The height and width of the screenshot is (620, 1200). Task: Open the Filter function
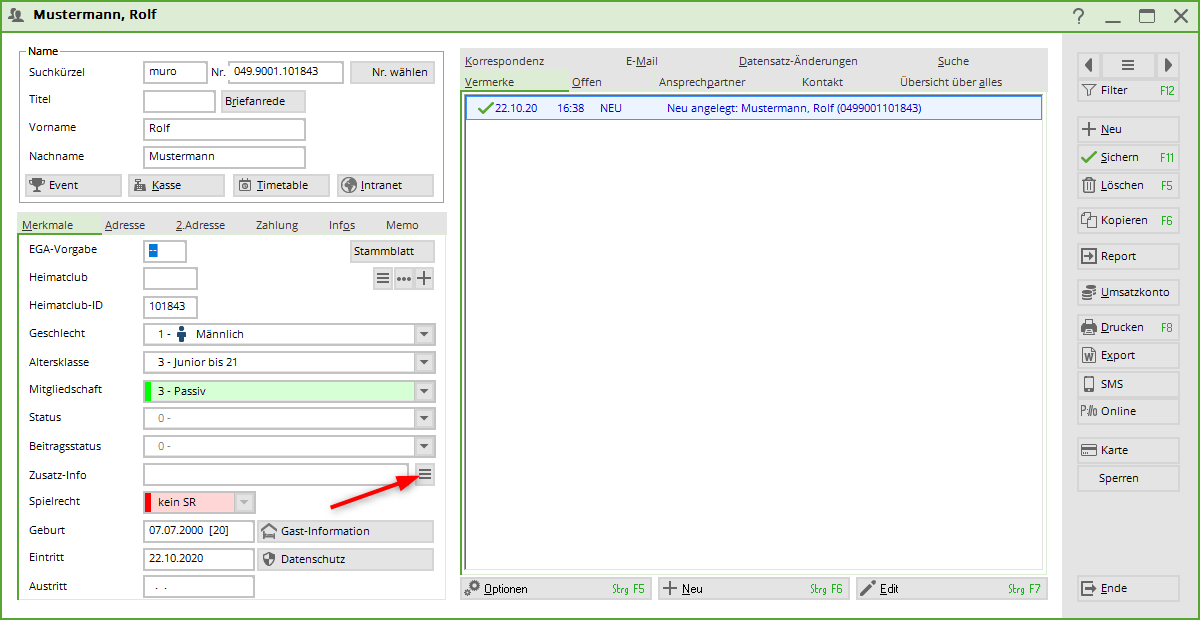tap(1127, 90)
